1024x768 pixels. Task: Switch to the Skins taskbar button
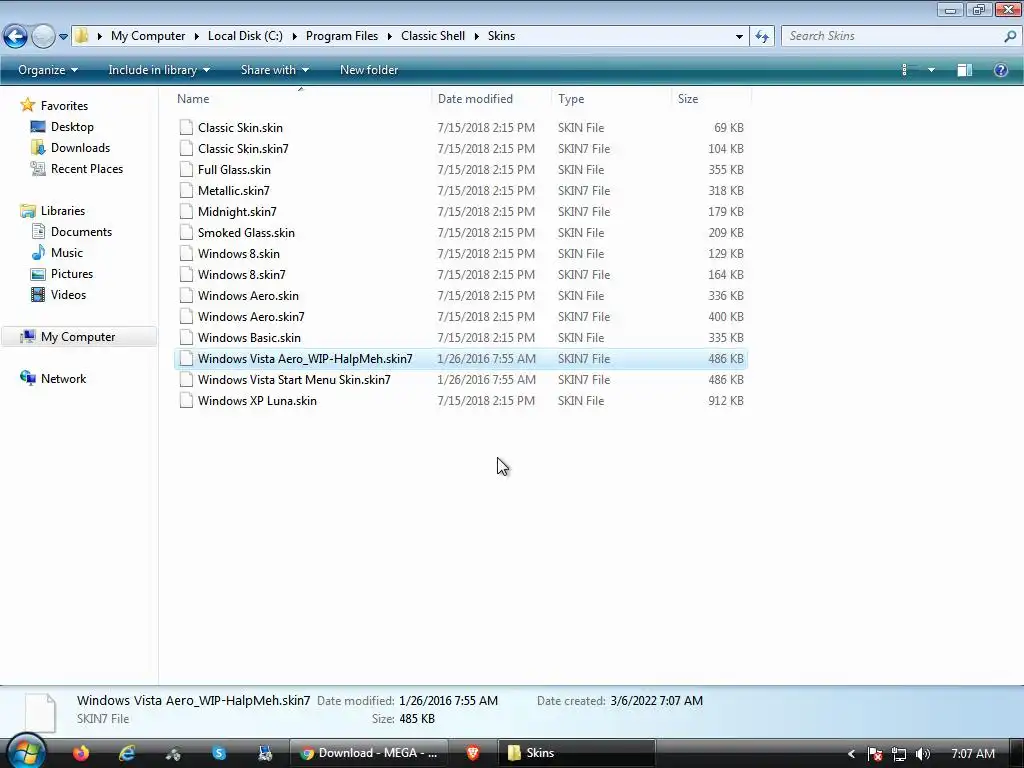coord(577,753)
